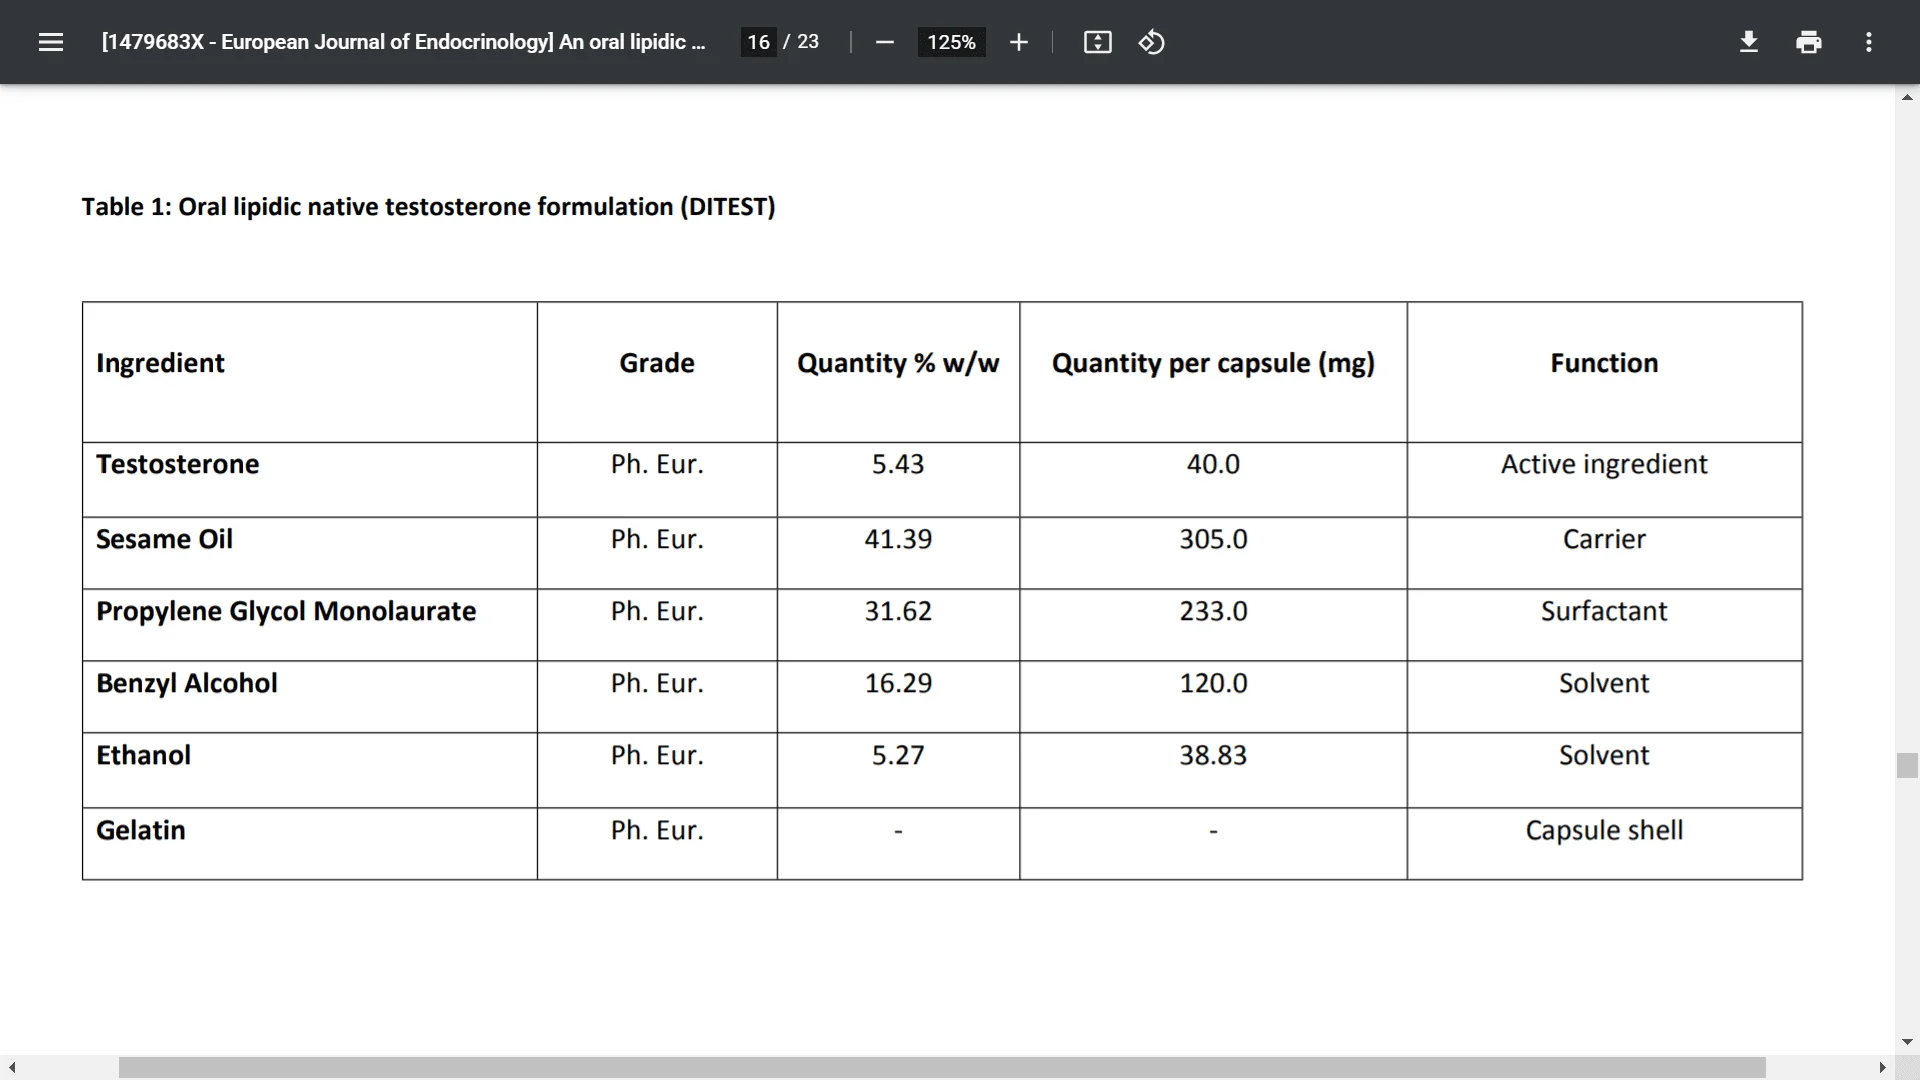Select the 'Quantity % w/w' header
The image size is (1920, 1080).
click(898, 363)
